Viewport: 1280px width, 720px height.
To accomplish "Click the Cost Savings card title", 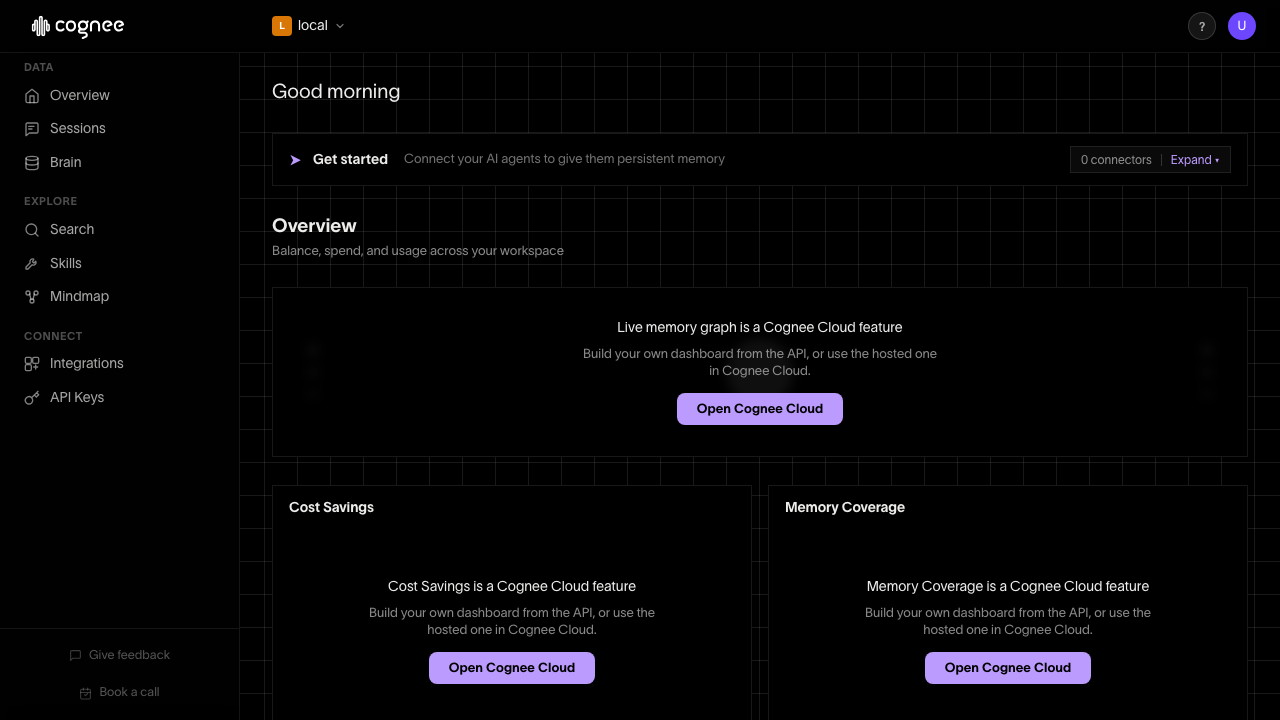I will [x=331, y=508].
